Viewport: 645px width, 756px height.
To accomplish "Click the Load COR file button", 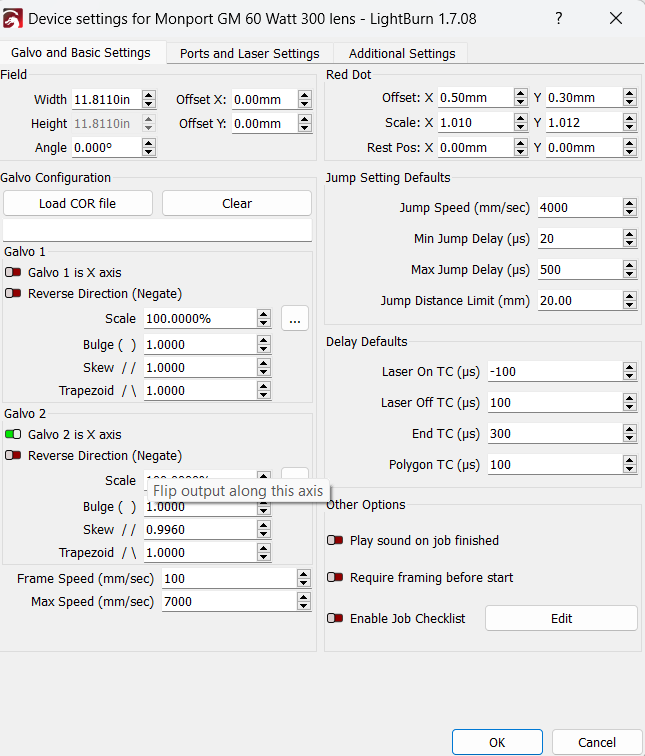I will point(78,203).
